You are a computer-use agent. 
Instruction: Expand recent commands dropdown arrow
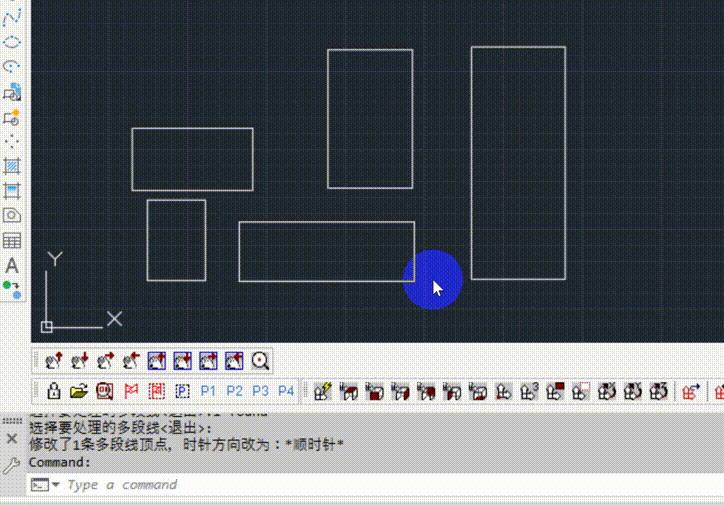pos(56,485)
